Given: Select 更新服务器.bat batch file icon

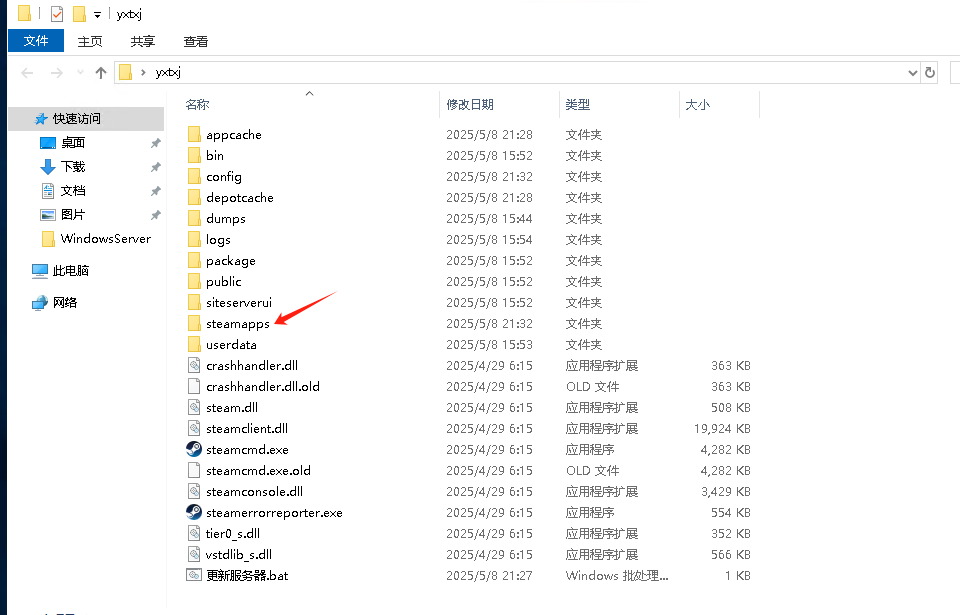Looking at the screenshot, I should [194, 575].
